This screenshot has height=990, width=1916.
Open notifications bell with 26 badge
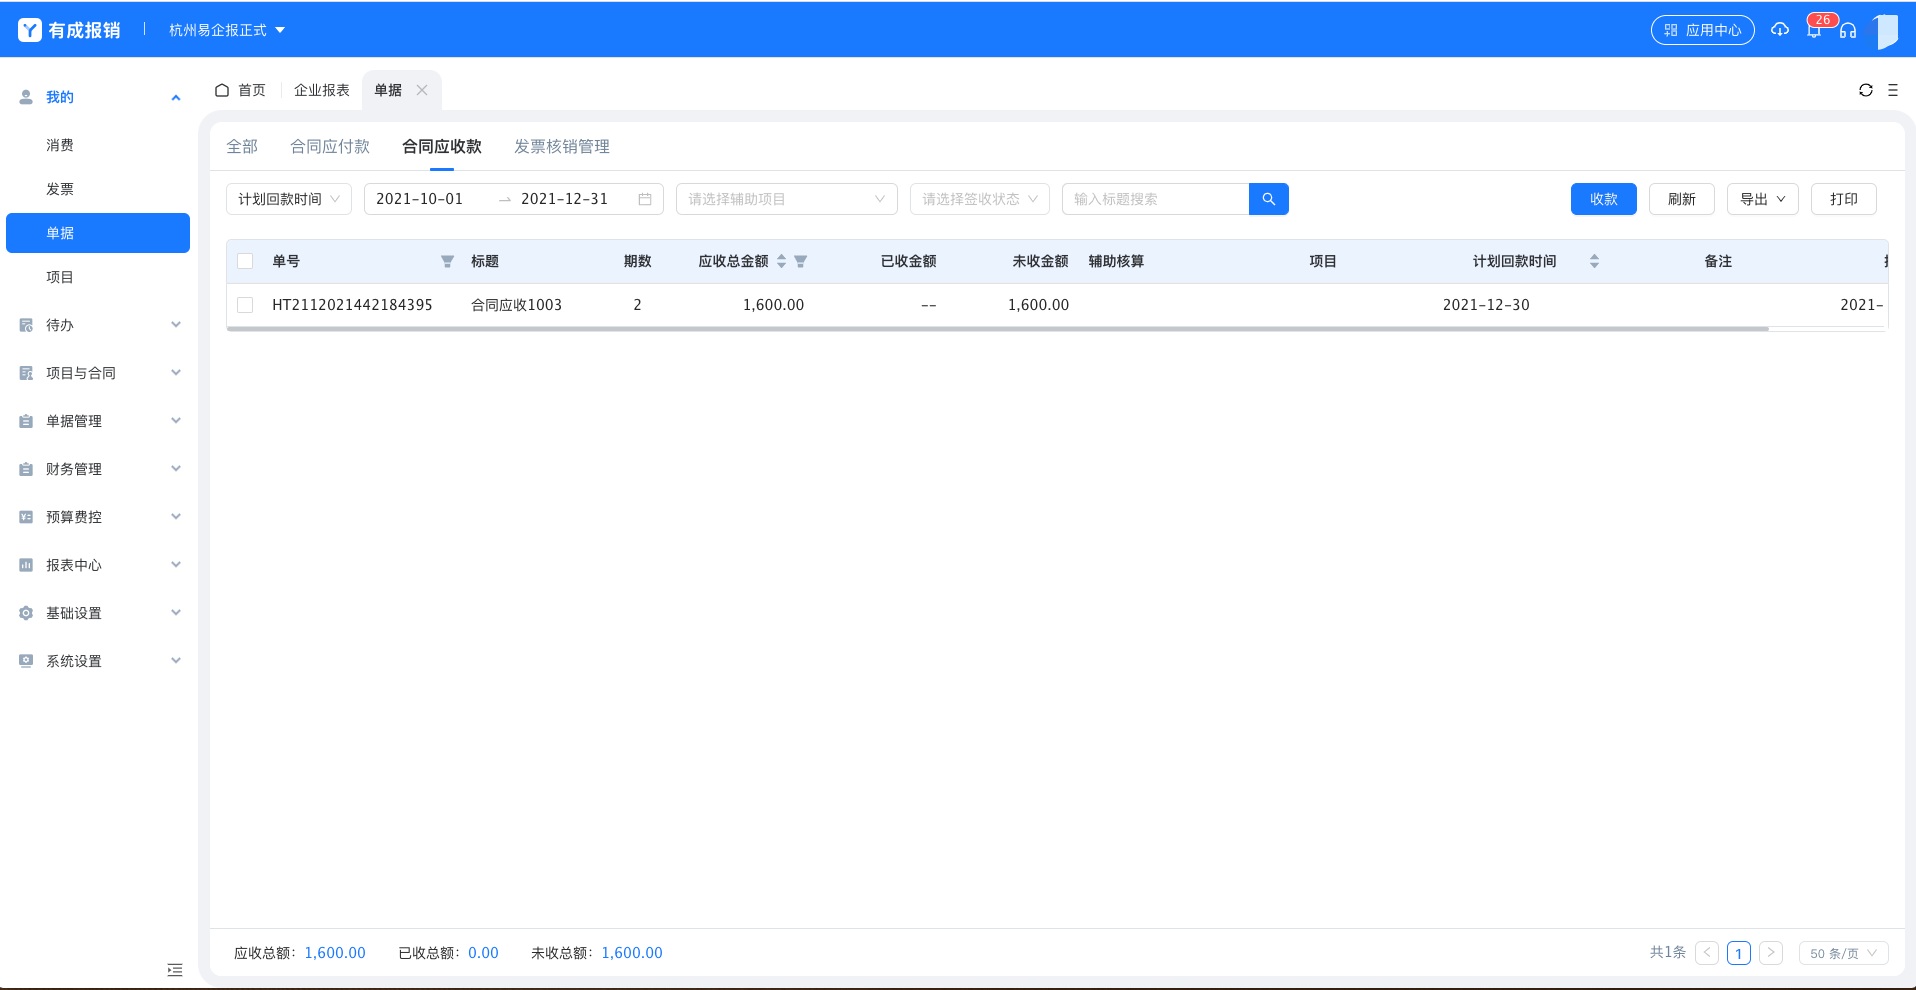(x=1814, y=30)
